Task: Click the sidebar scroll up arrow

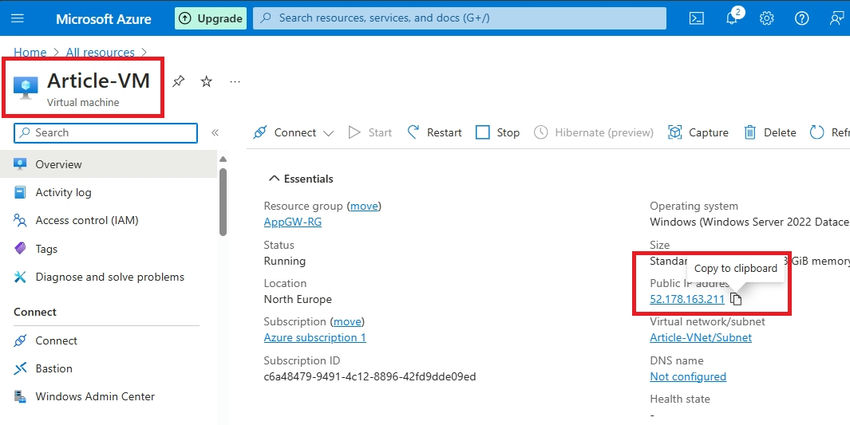Action: (223, 159)
